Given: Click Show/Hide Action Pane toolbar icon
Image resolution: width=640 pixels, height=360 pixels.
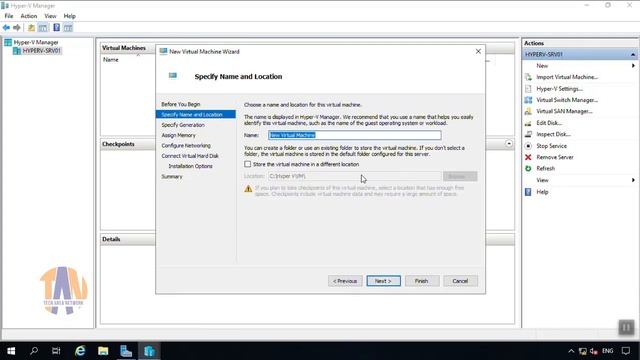Looking at the screenshot, I should tap(68, 28).
